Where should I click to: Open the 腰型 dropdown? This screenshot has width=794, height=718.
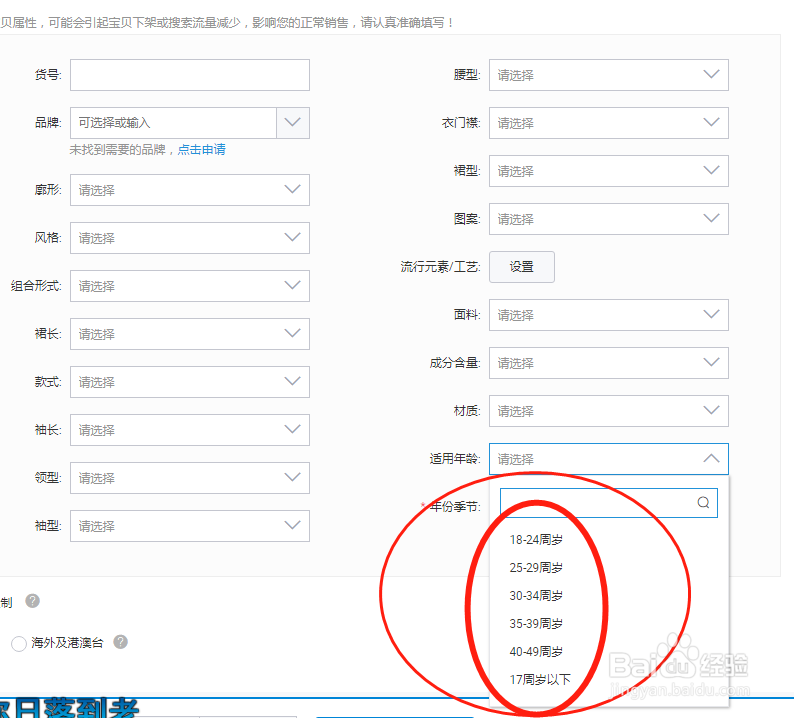click(x=609, y=75)
